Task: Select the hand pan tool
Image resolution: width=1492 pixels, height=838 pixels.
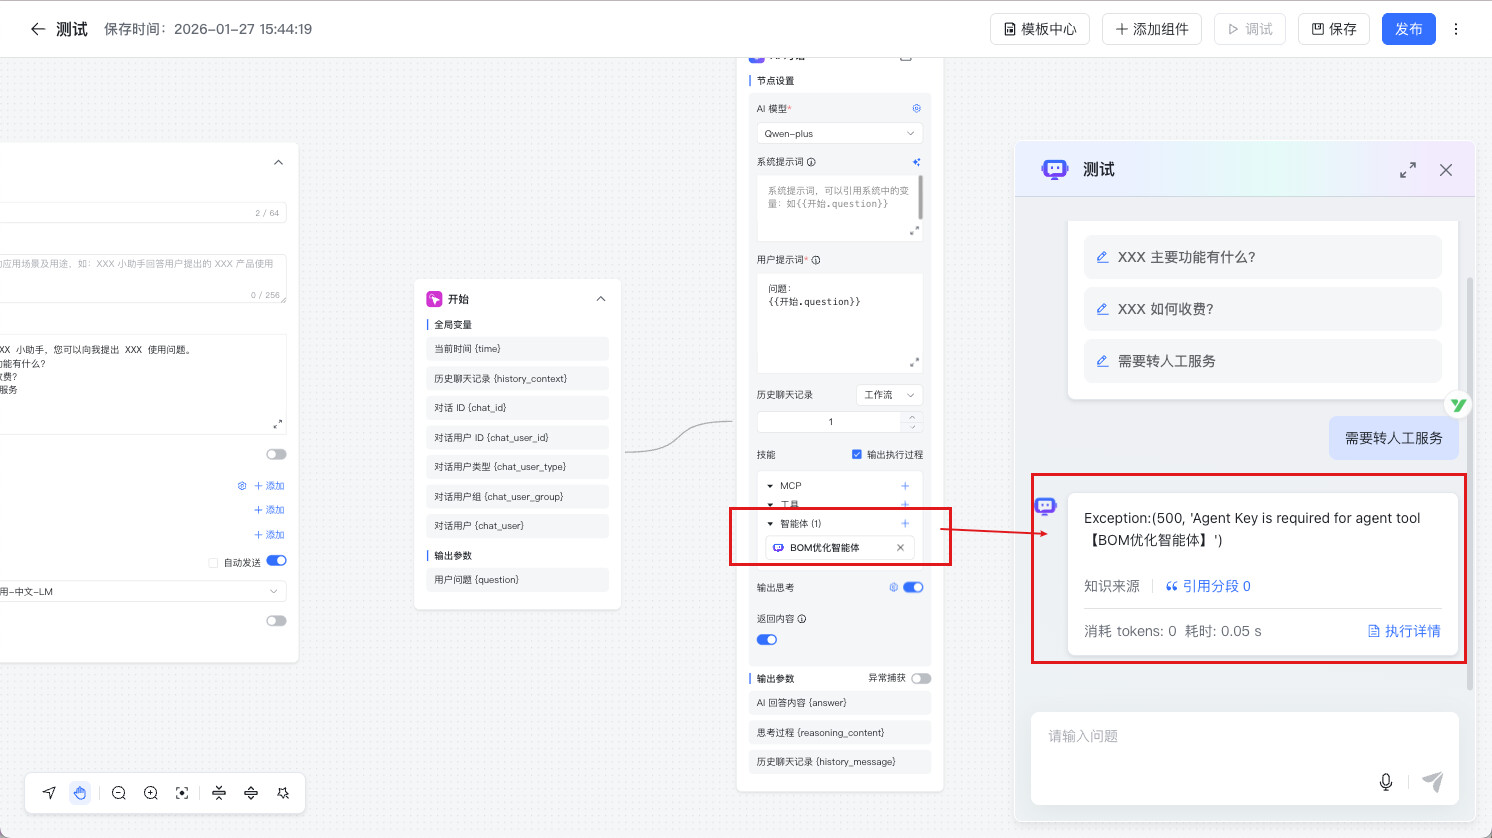Action: point(80,793)
